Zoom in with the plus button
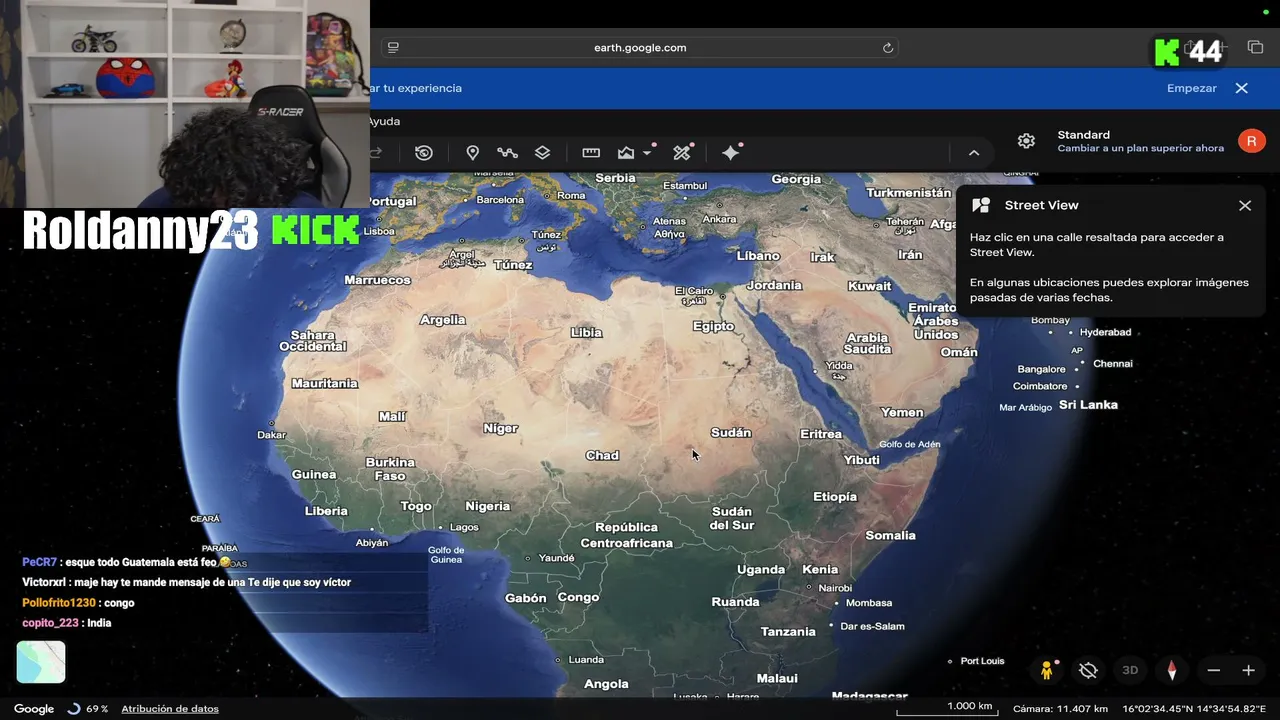Image resolution: width=1280 pixels, height=720 pixels. pyautogui.click(x=1248, y=670)
